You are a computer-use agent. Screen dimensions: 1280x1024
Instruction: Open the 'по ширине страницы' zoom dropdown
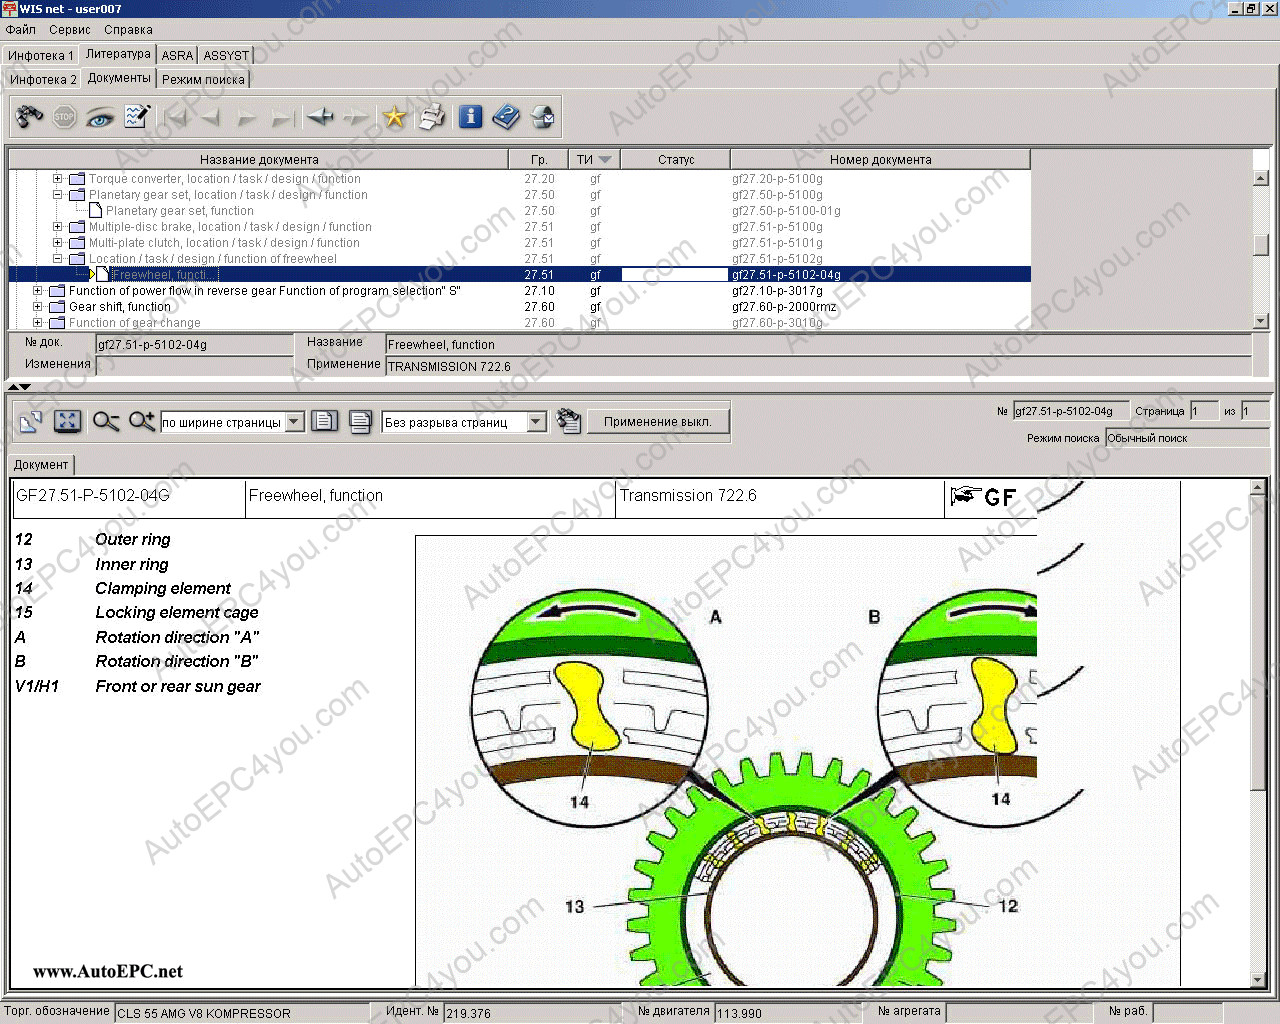coord(294,422)
